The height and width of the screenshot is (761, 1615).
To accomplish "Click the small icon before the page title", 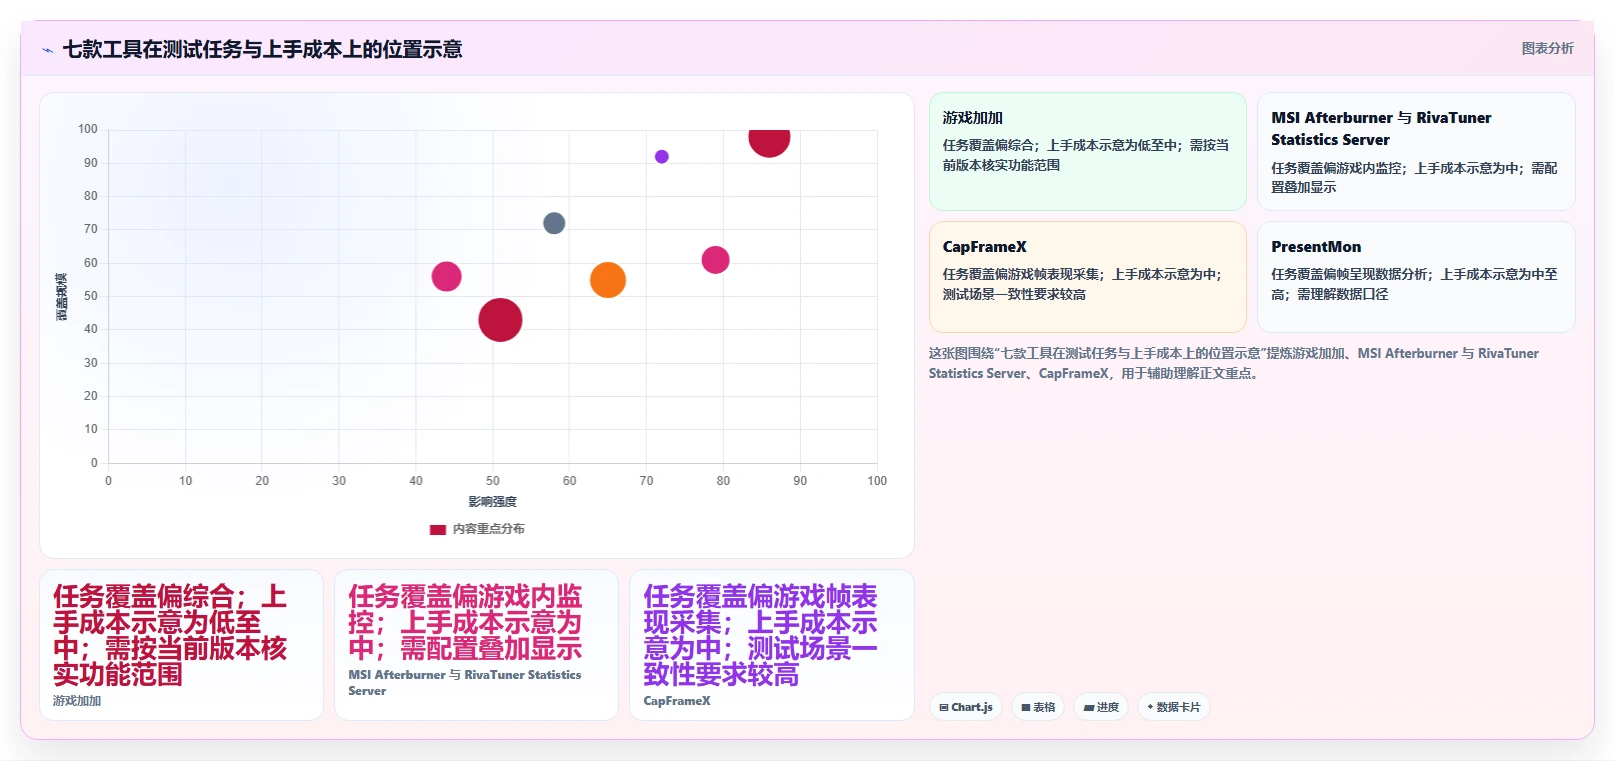I will pos(47,50).
